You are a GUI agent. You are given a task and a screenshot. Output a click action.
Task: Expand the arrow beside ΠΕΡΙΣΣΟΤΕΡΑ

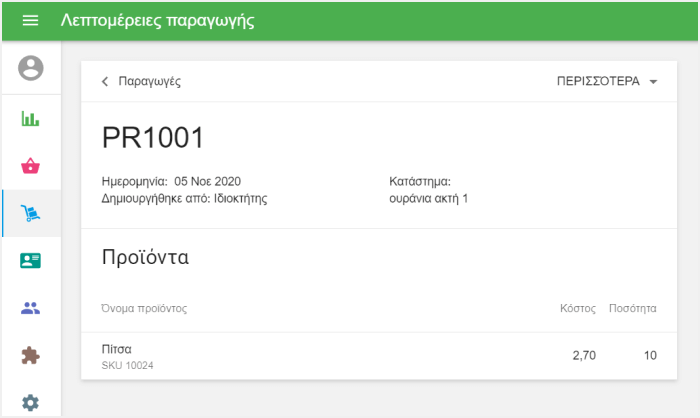tap(653, 82)
